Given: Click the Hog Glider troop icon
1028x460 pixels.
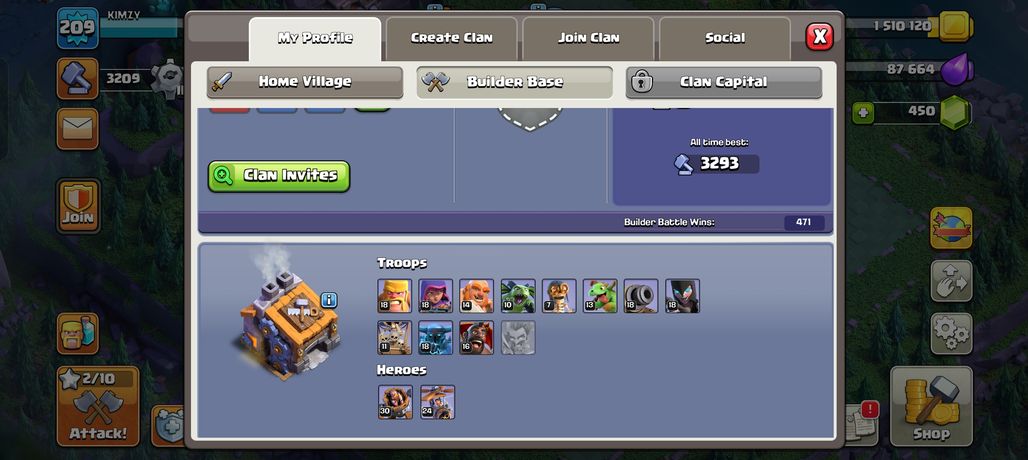Looking at the screenshot, I should 477,337.
